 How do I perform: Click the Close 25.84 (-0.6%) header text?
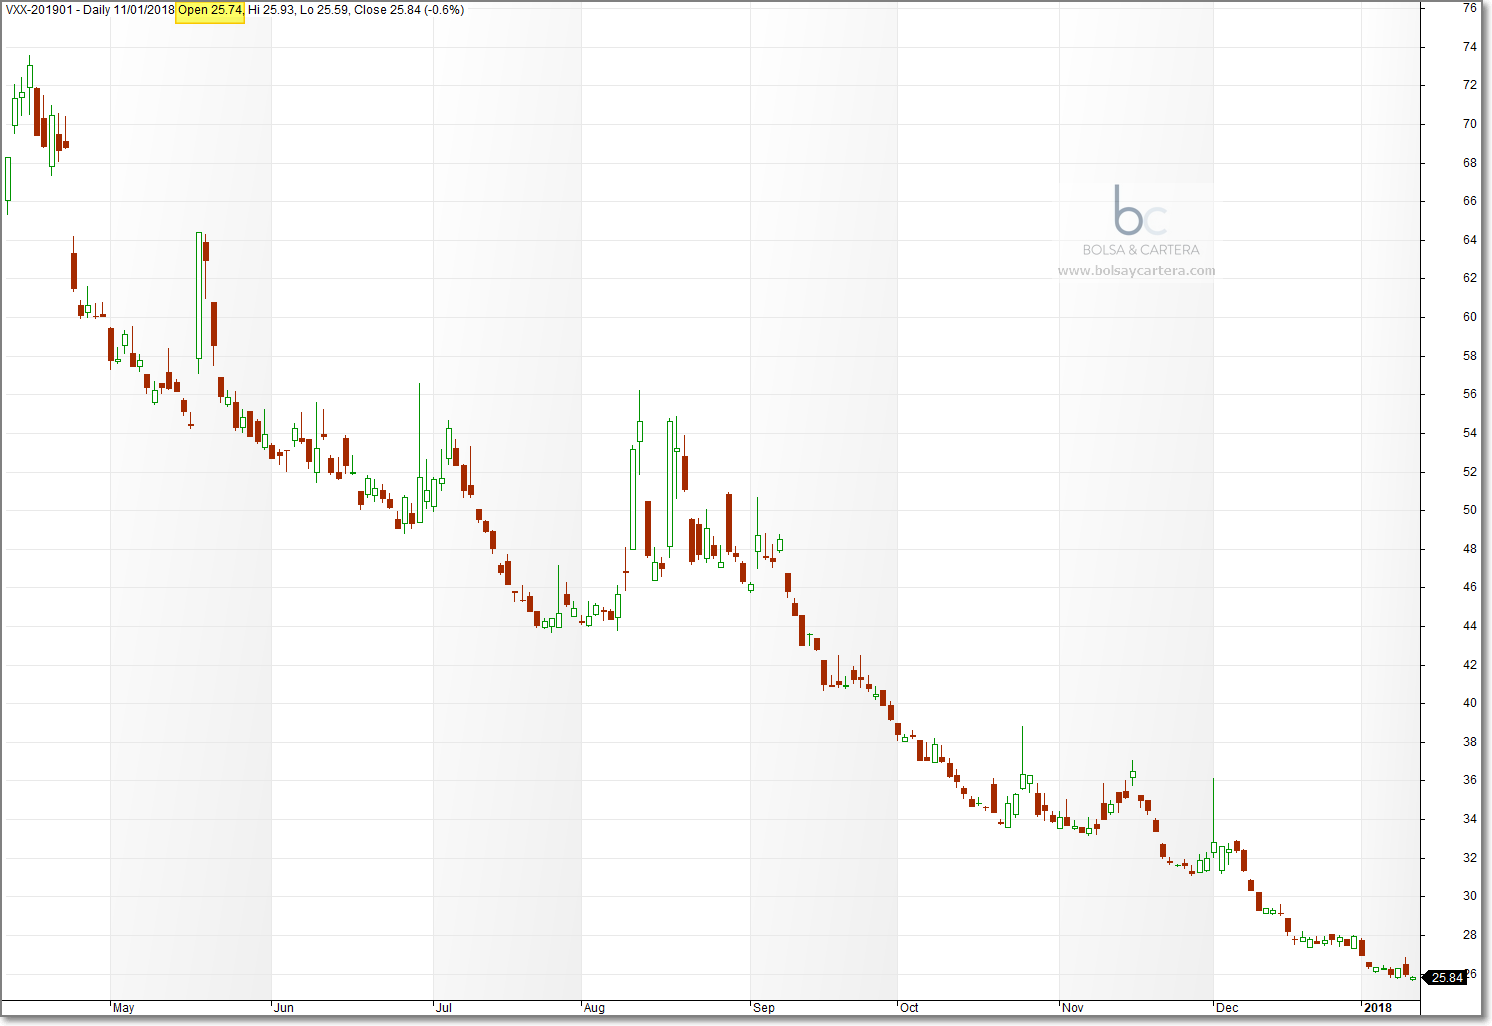click(409, 10)
